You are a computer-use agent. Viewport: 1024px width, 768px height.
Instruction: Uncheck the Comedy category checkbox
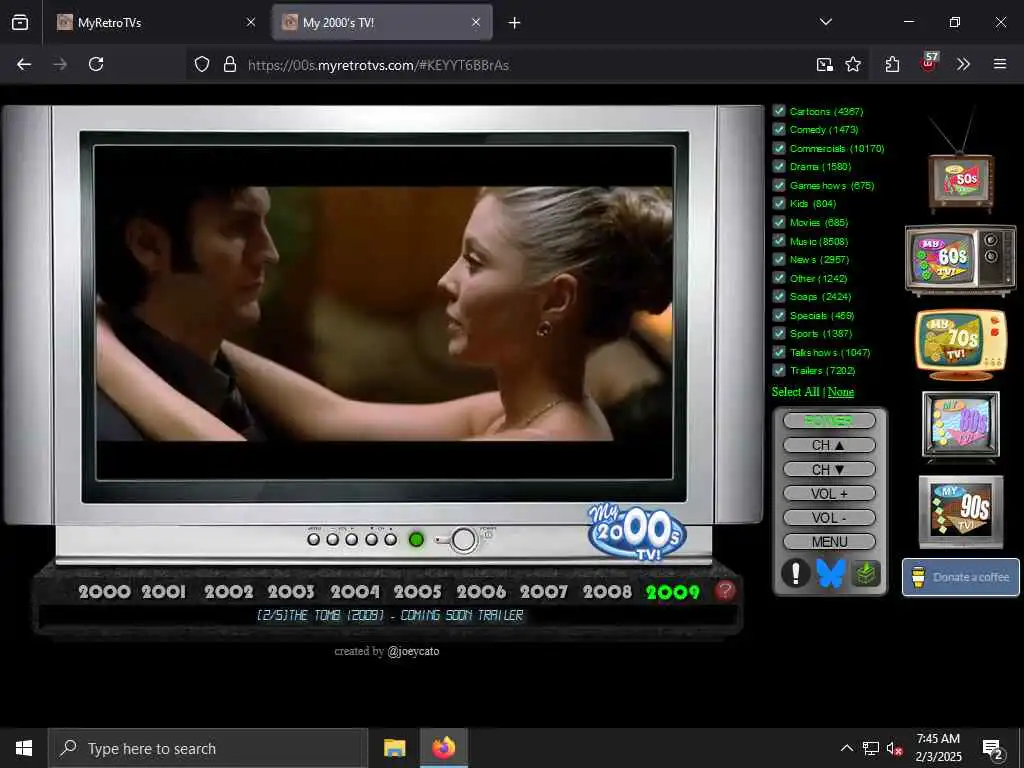(x=778, y=129)
